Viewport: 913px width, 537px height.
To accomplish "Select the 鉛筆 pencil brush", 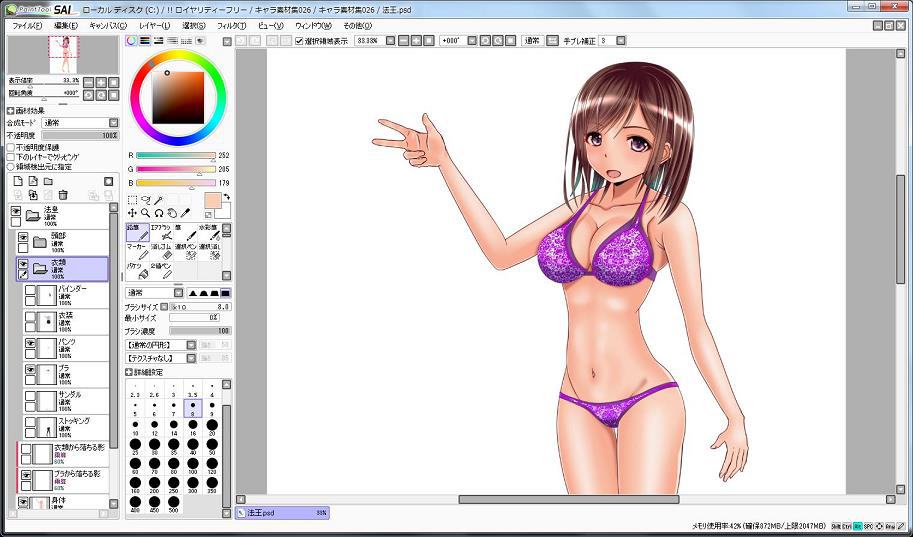I will click(x=136, y=232).
